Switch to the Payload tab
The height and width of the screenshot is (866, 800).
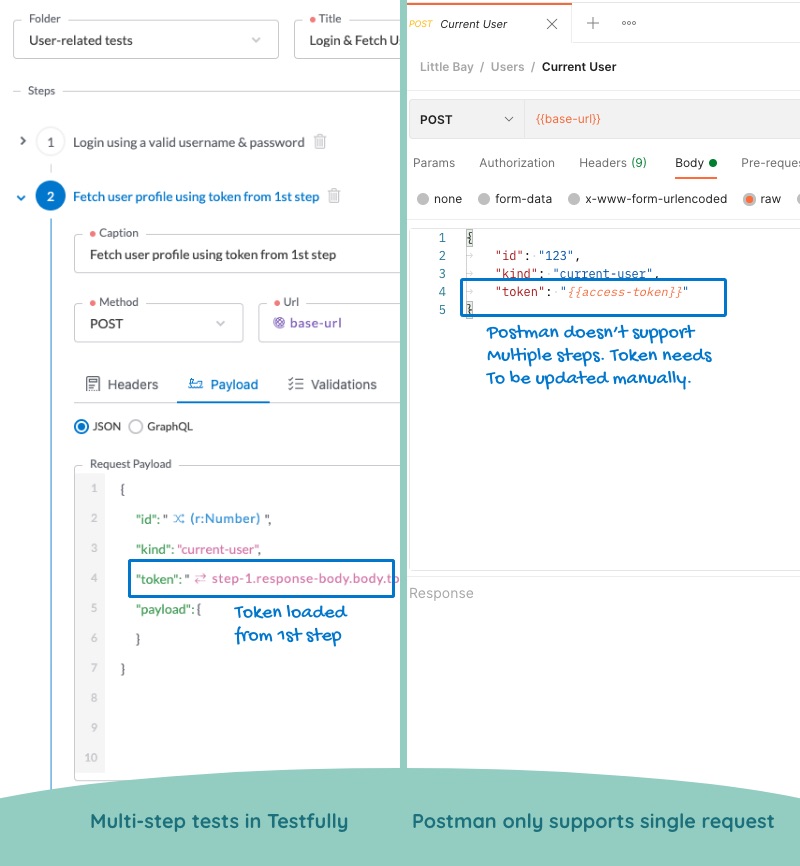point(223,384)
